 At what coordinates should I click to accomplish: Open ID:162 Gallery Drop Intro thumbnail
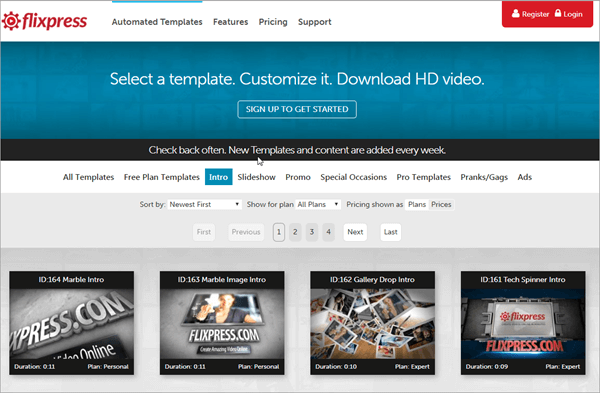pos(372,324)
